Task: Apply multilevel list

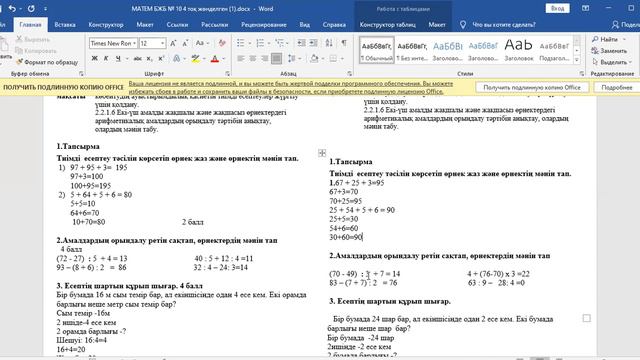Action: tap(279, 43)
